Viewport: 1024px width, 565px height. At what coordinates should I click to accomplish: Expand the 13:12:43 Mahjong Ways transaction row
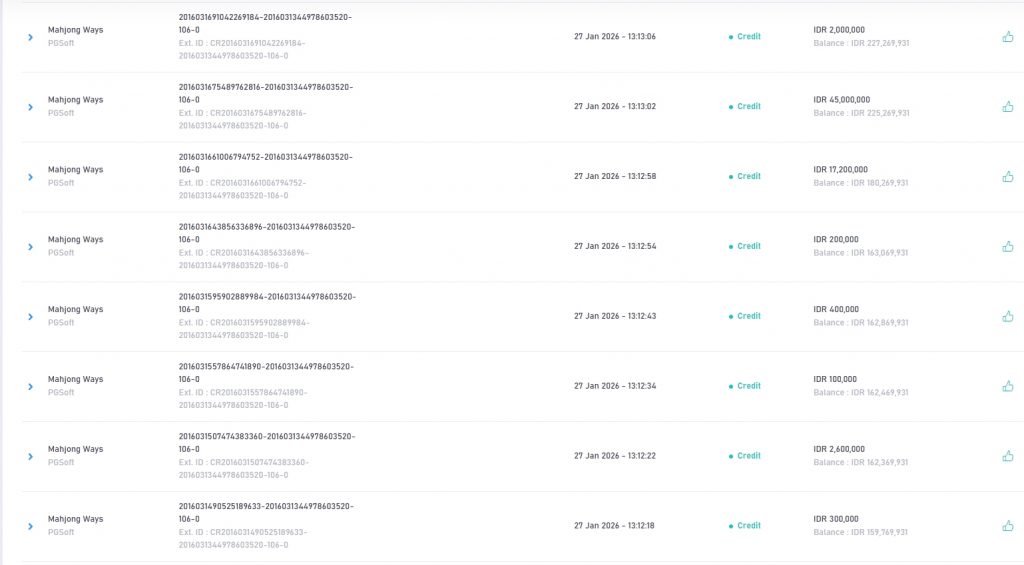pos(30,317)
